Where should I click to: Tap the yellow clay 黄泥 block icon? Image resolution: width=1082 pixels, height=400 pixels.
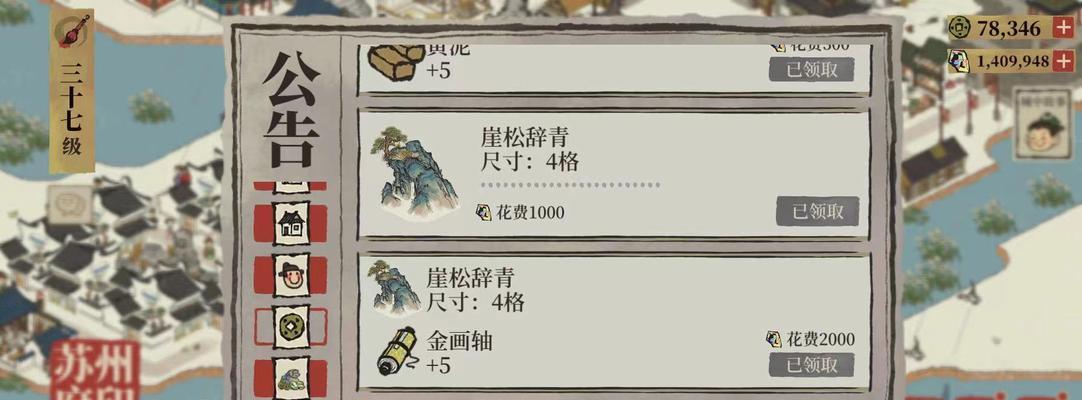coord(396,63)
